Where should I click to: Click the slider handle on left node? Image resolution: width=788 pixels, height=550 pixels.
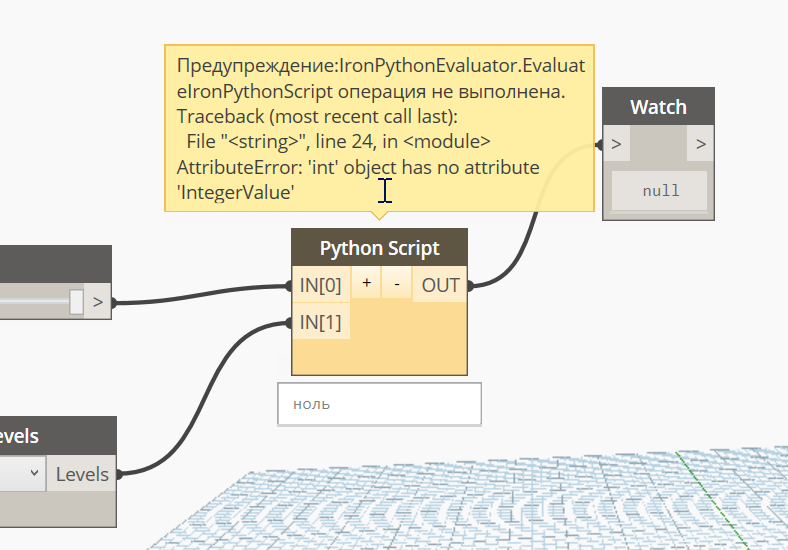76,302
